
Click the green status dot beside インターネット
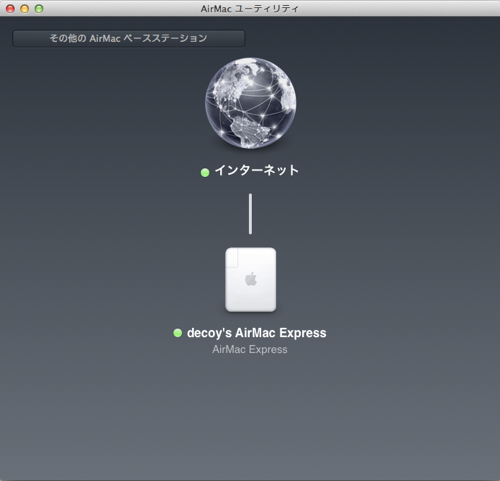click(x=205, y=172)
